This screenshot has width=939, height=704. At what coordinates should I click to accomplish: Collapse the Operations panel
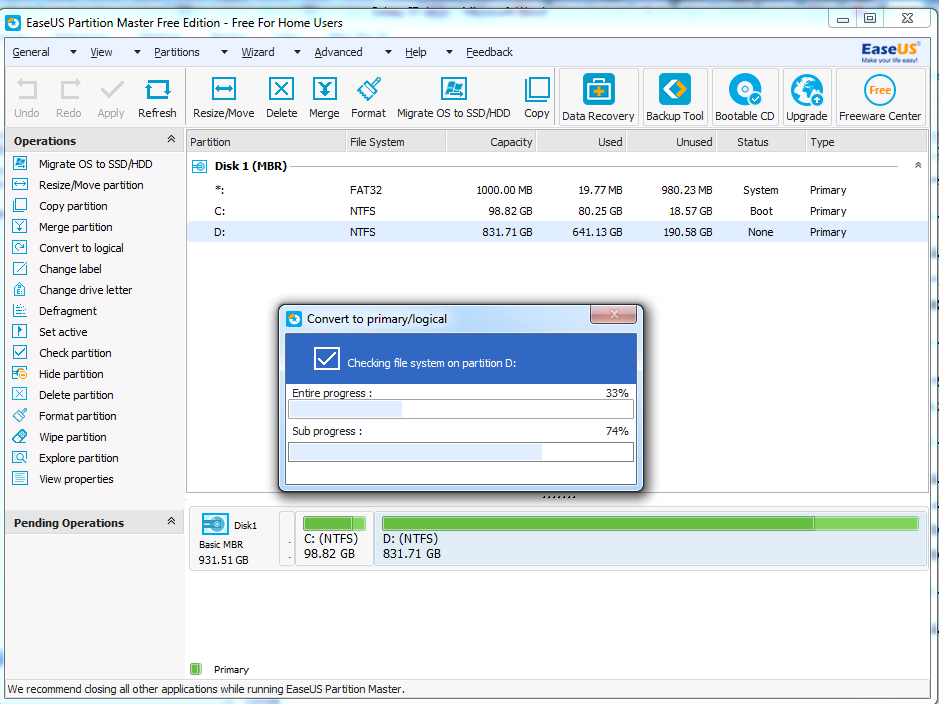tap(171, 139)
